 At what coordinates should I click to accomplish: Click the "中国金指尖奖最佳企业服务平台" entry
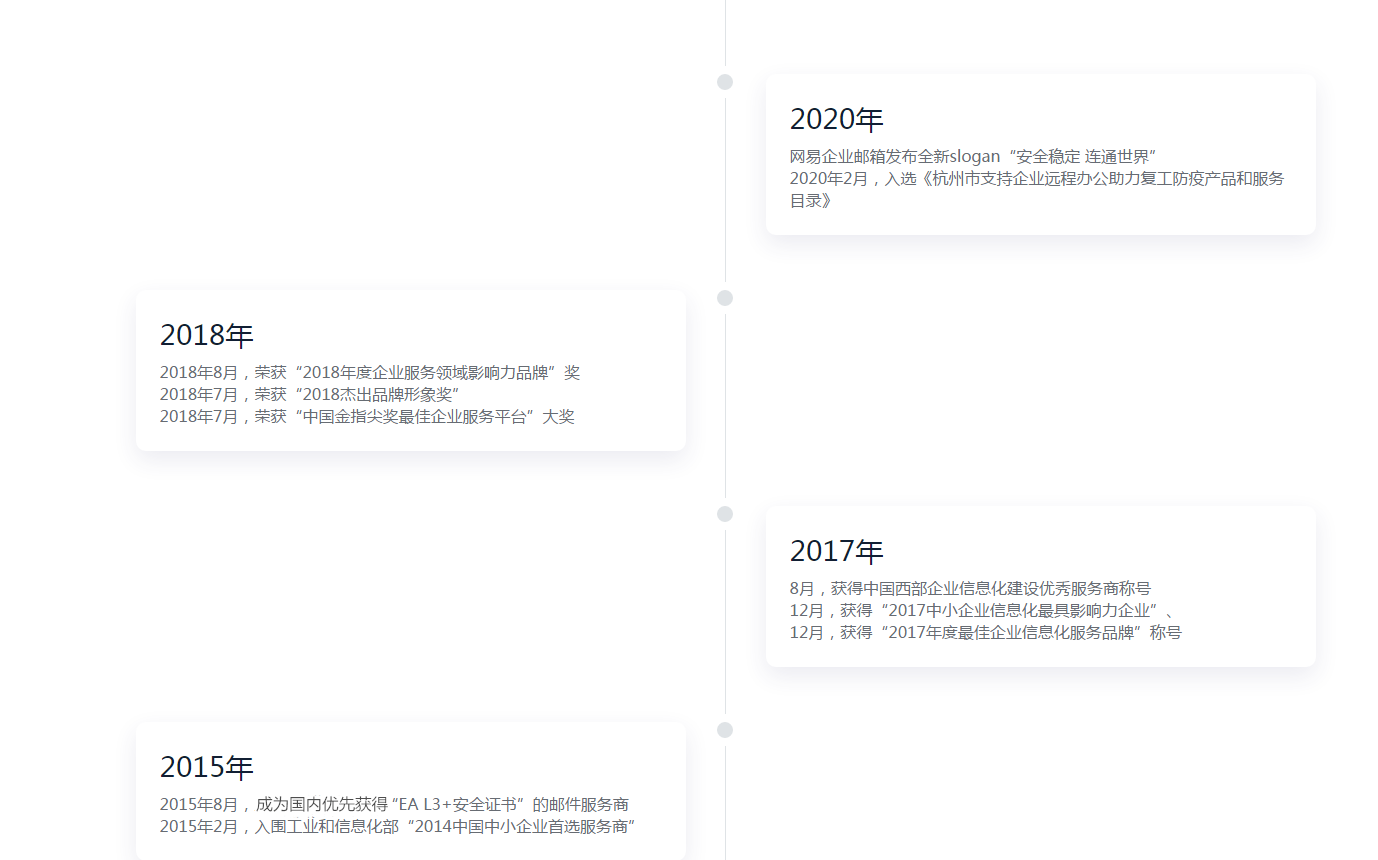(x=367, y=417)
